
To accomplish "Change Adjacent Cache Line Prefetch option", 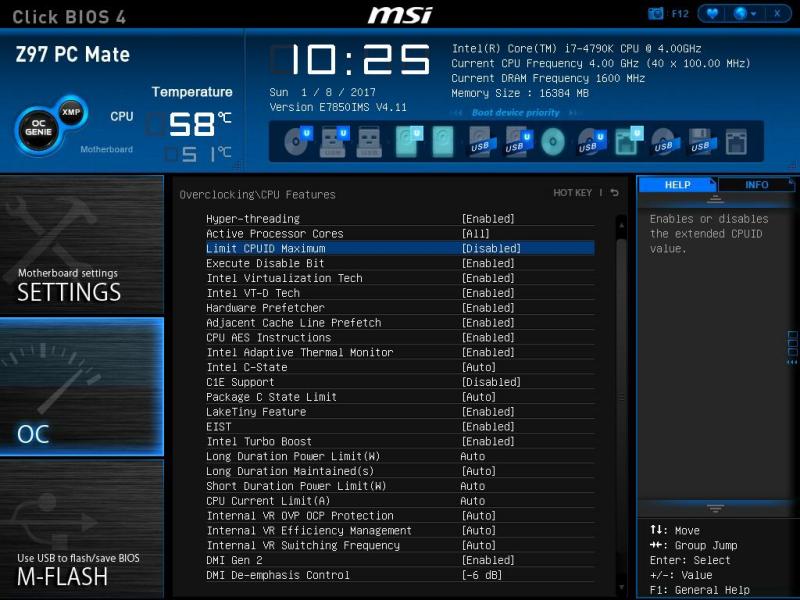I will [x=399, y=322].
